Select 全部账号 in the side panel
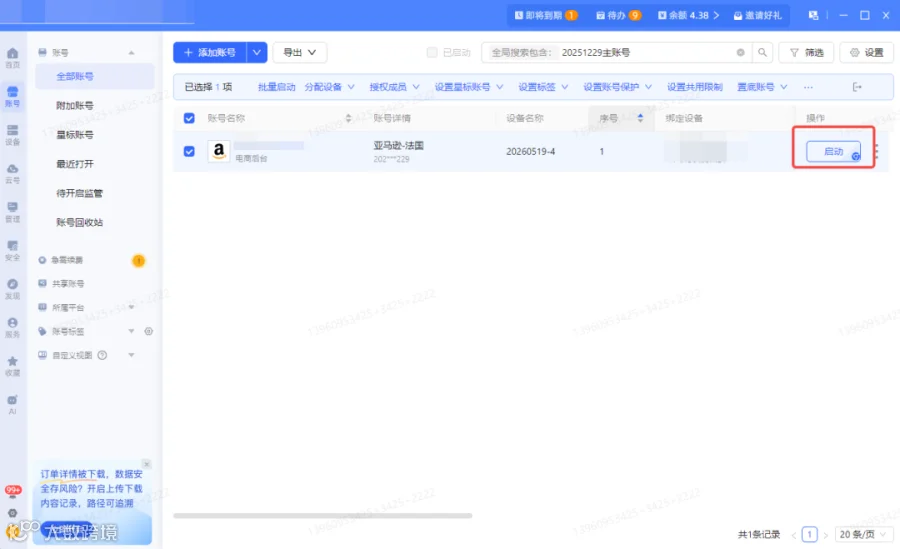This screenshot has height=549, width=900. point(95,76)
